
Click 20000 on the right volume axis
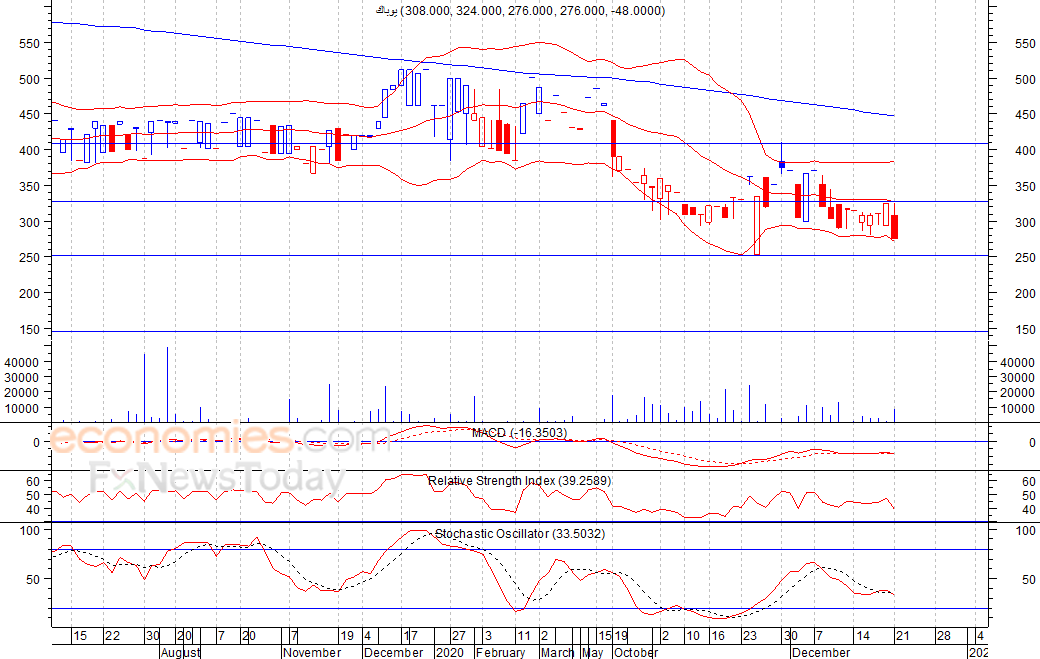[x=1017, y=393]
